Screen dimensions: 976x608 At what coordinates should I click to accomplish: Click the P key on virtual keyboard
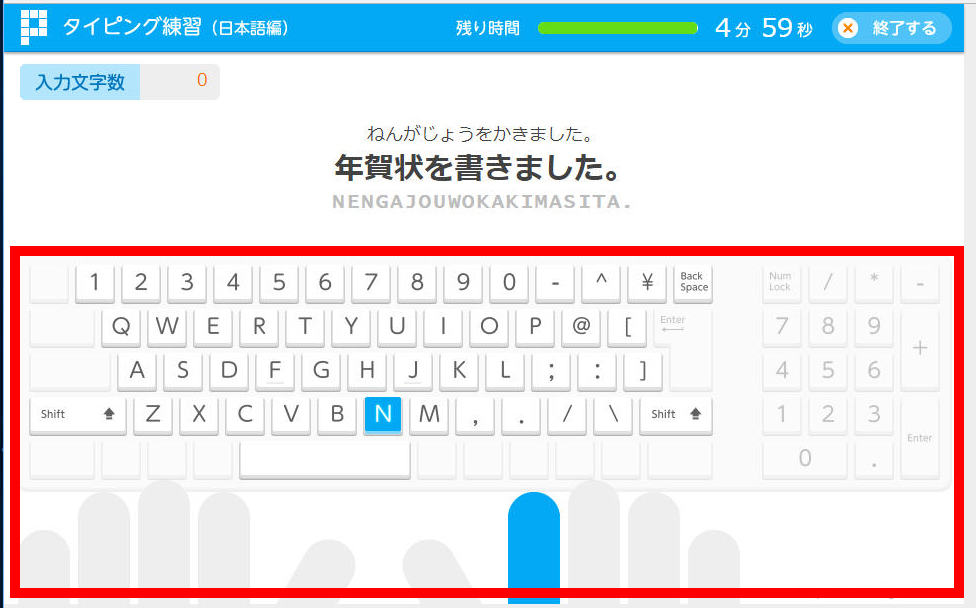[535, 327]
